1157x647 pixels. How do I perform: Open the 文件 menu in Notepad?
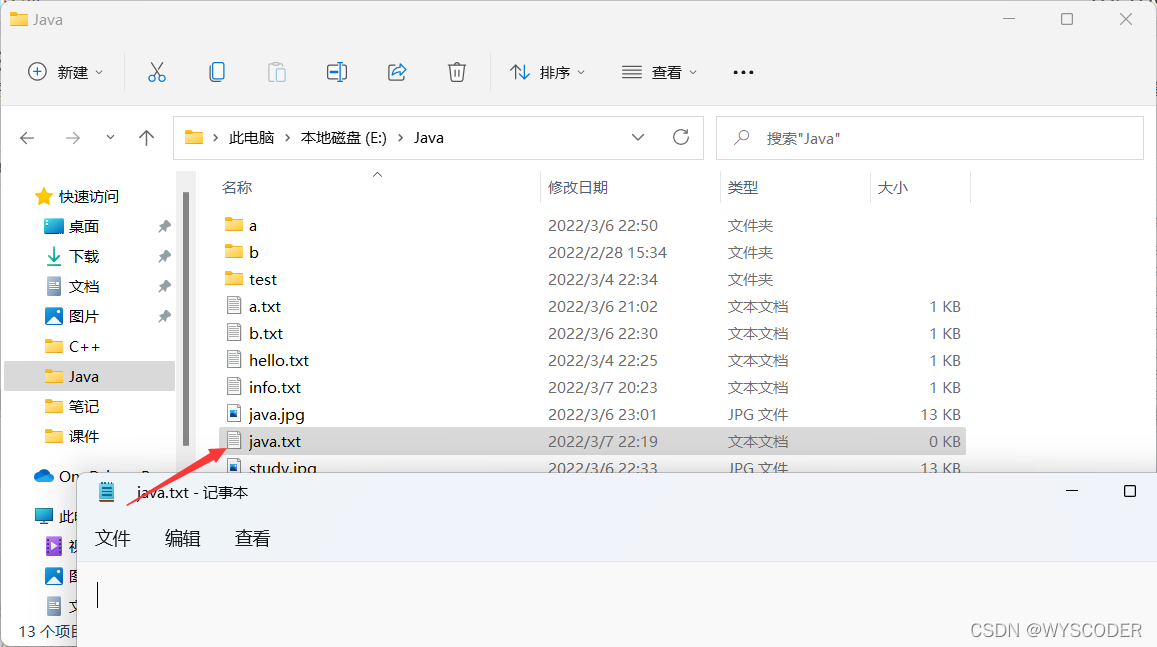point(113,538)
